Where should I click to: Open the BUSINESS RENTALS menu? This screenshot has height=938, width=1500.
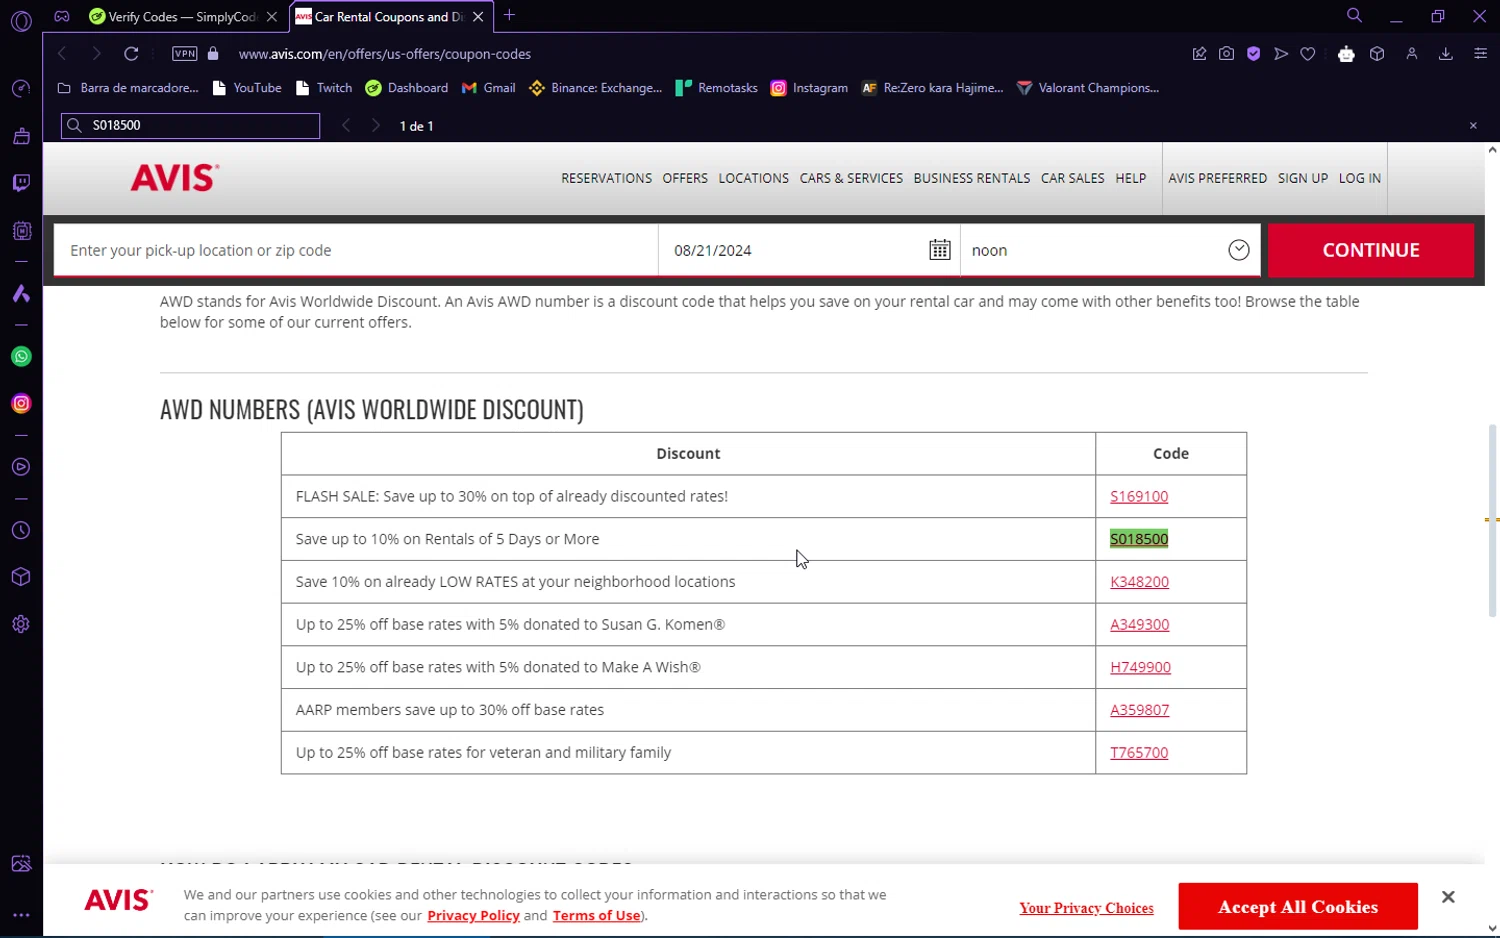[972, 178]
